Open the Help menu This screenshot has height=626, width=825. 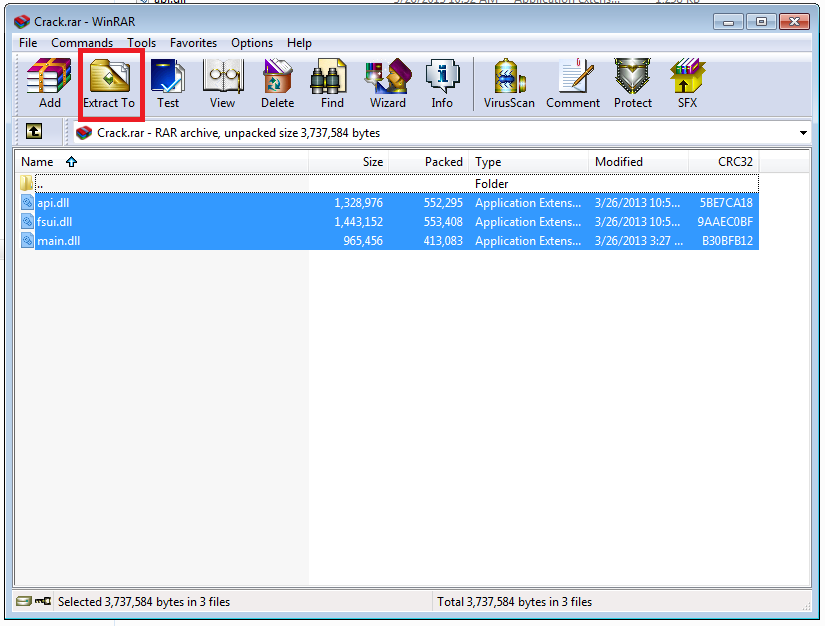click(x=299, y=43)
